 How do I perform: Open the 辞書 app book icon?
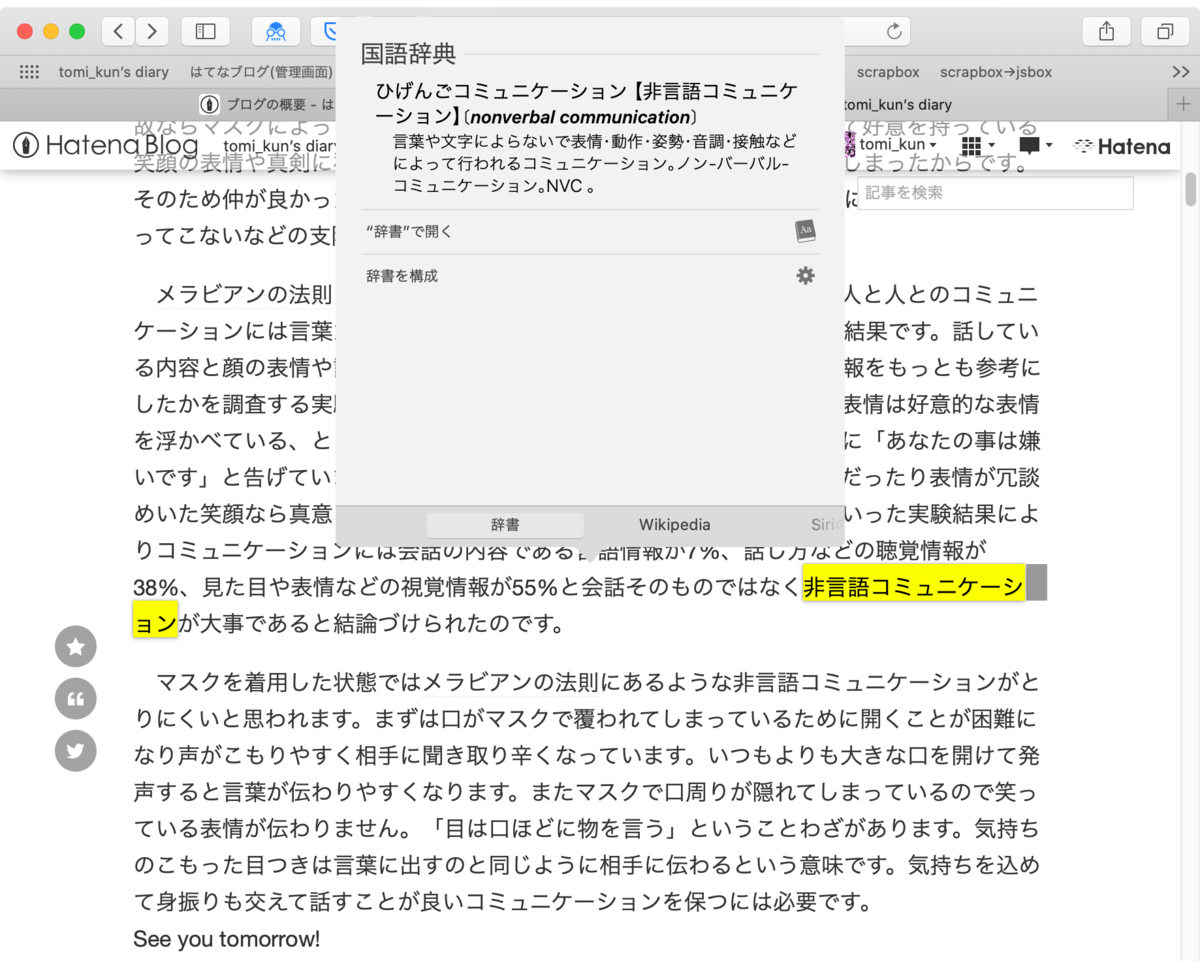pyautogui.click(x=805, y=232)
